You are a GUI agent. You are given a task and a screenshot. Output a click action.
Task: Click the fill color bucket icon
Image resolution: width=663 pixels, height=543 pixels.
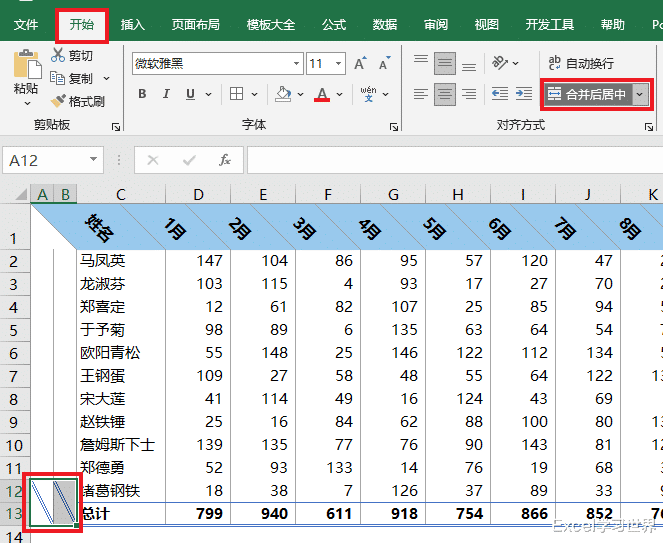(x=283, y=94)
